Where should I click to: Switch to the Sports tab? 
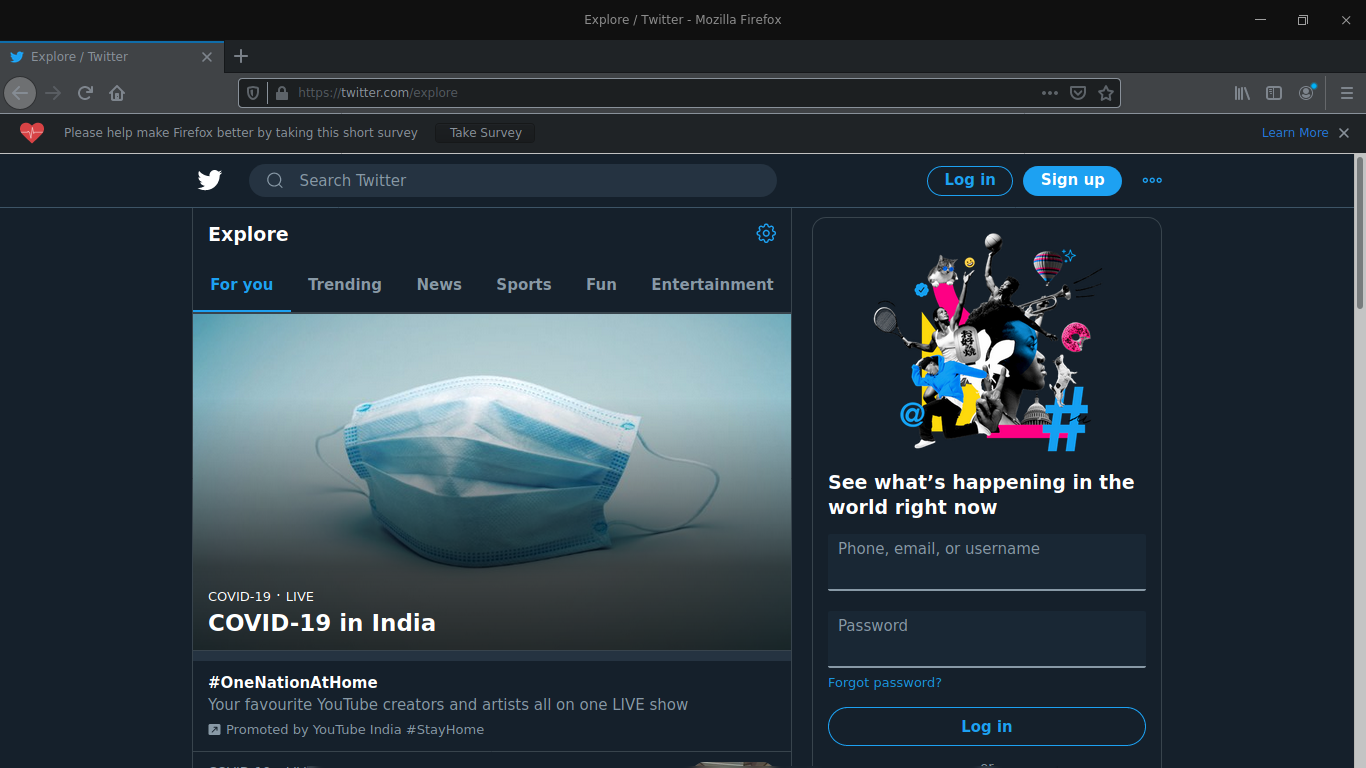tap(524, 284)
